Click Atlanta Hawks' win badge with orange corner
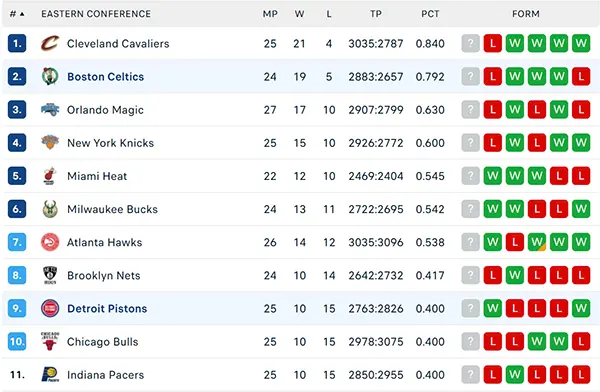 536,242
